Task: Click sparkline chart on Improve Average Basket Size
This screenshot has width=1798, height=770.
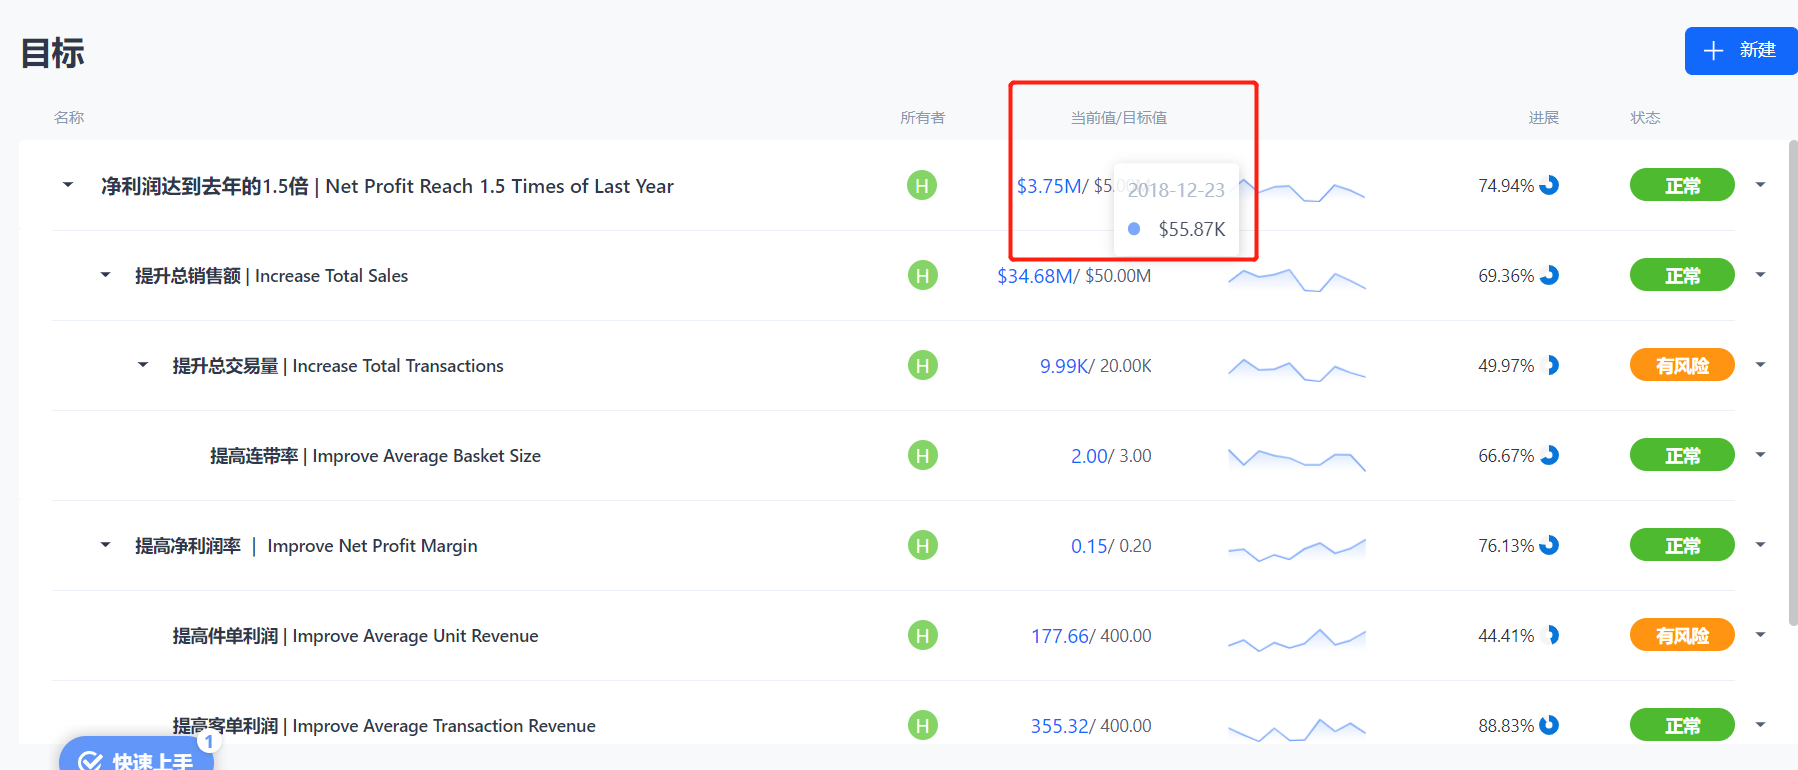Action: pos(1297,459)
